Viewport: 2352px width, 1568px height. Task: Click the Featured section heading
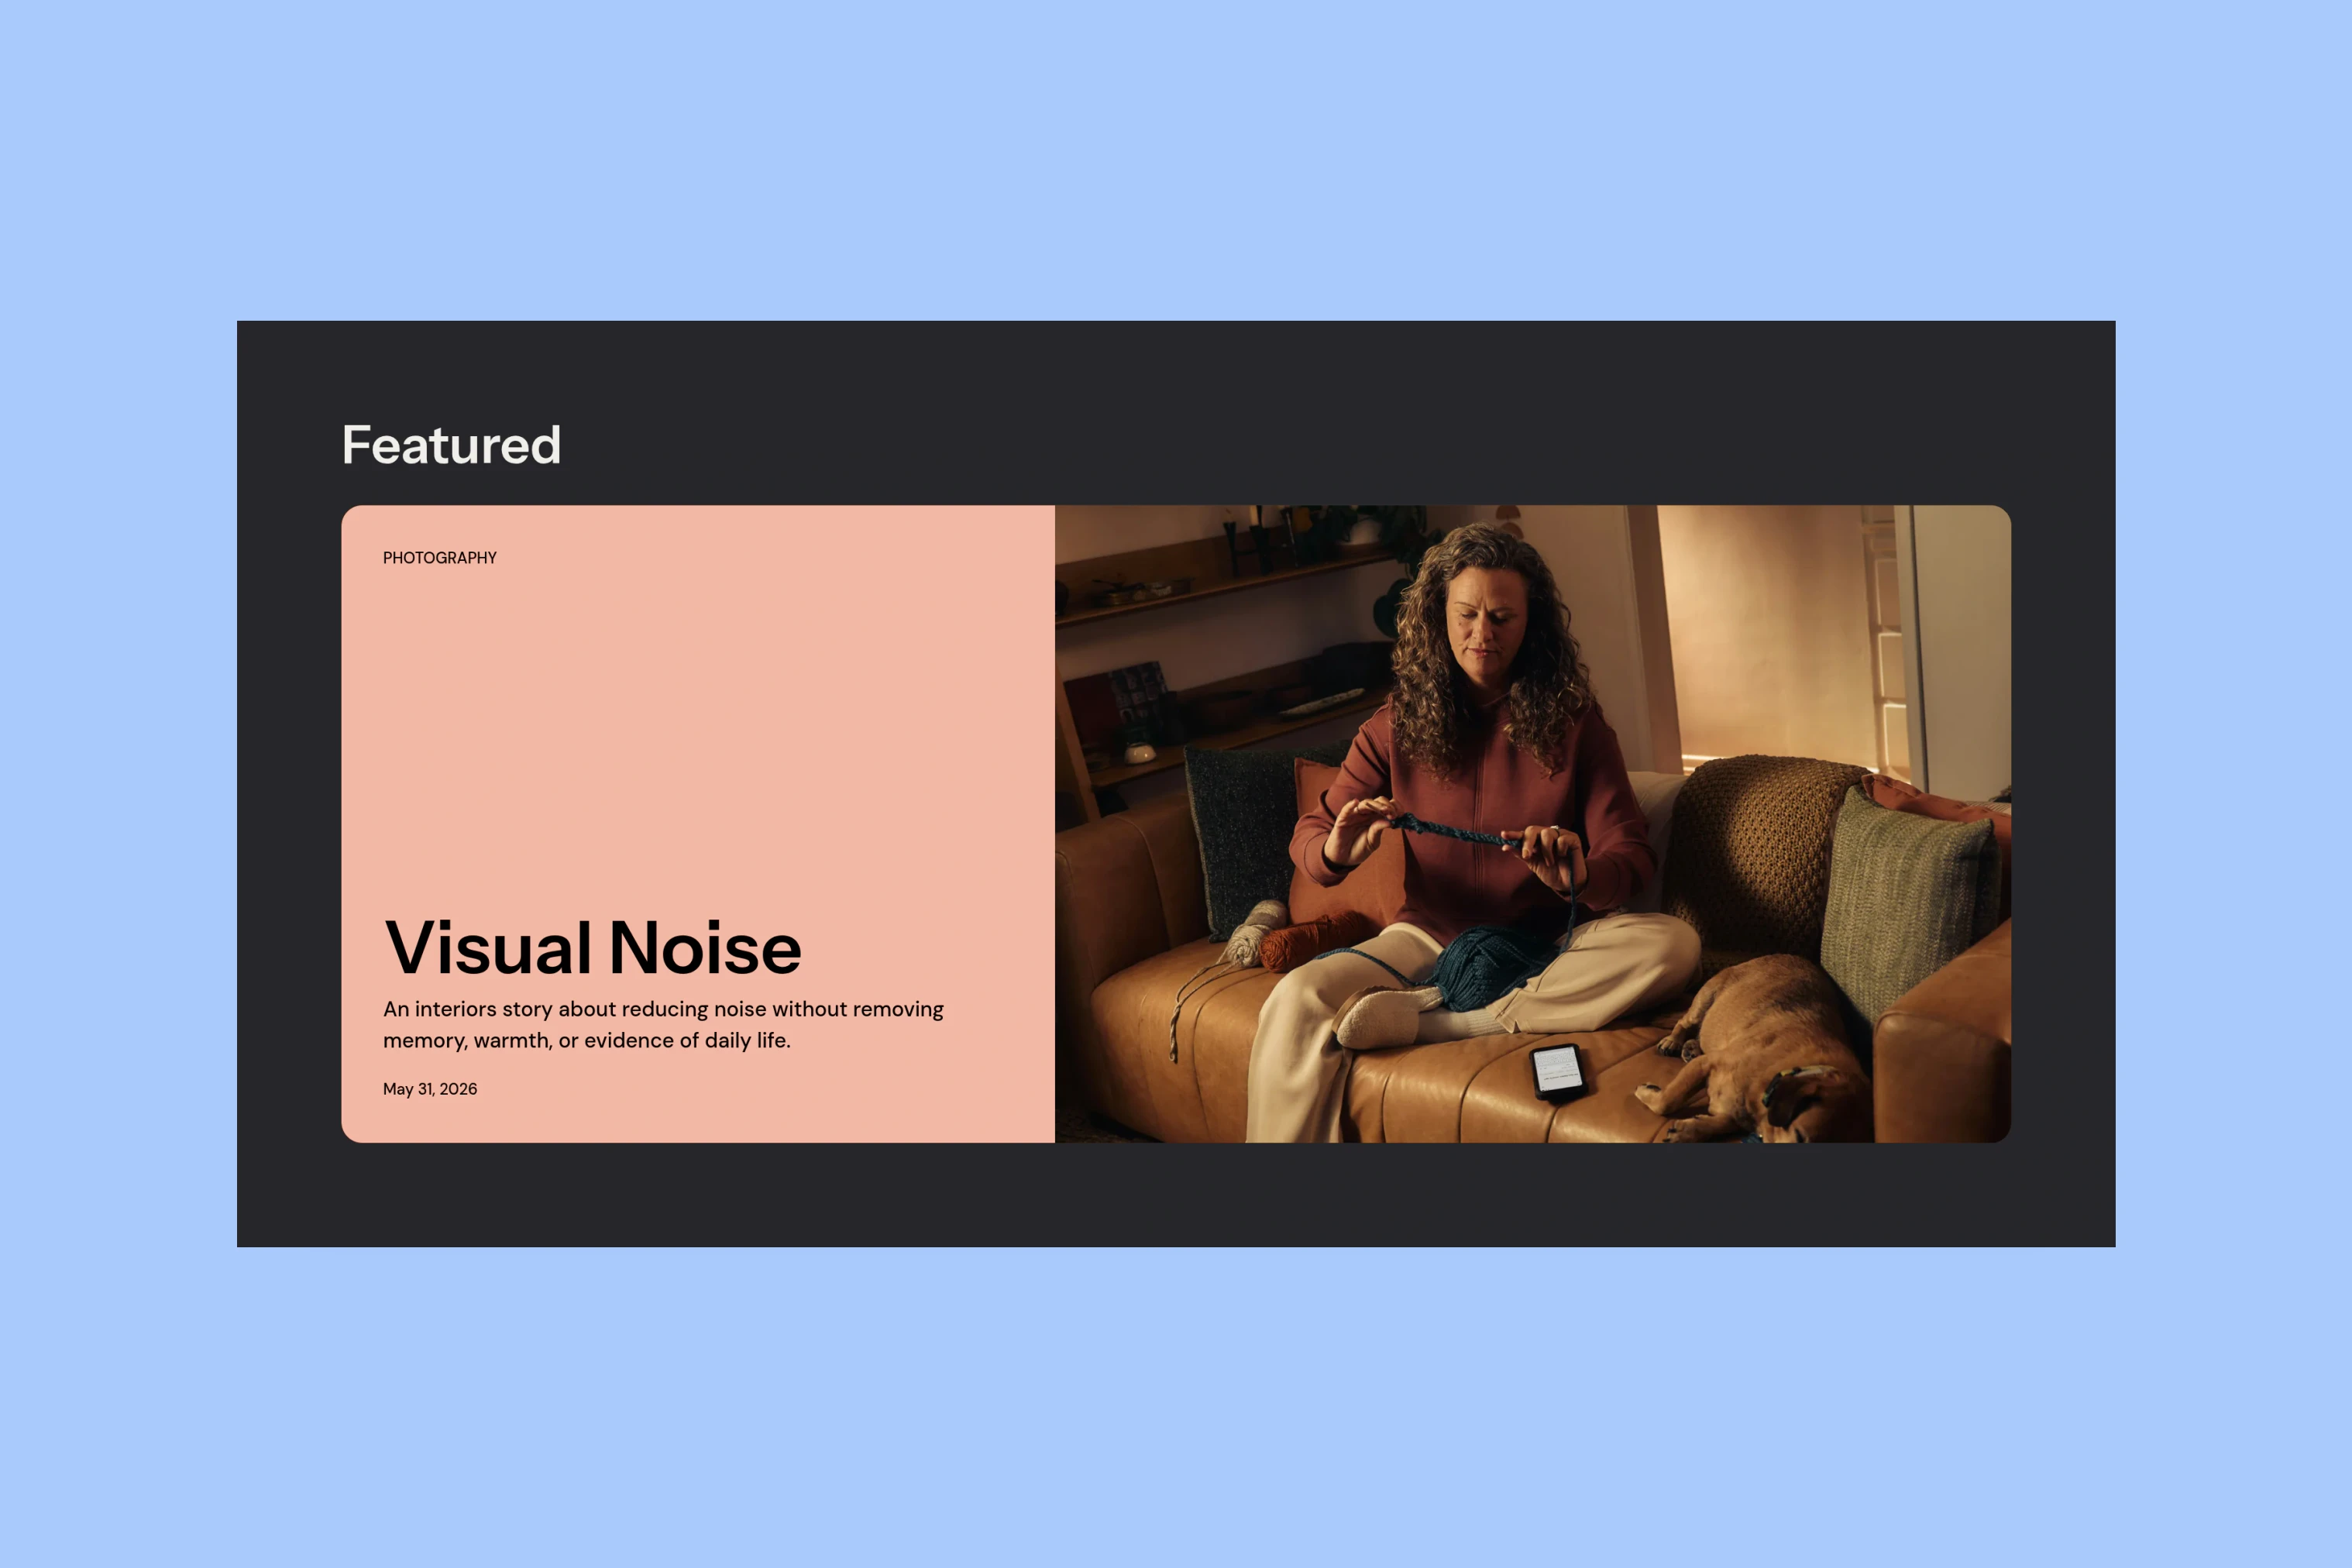(x=451, y=445)
